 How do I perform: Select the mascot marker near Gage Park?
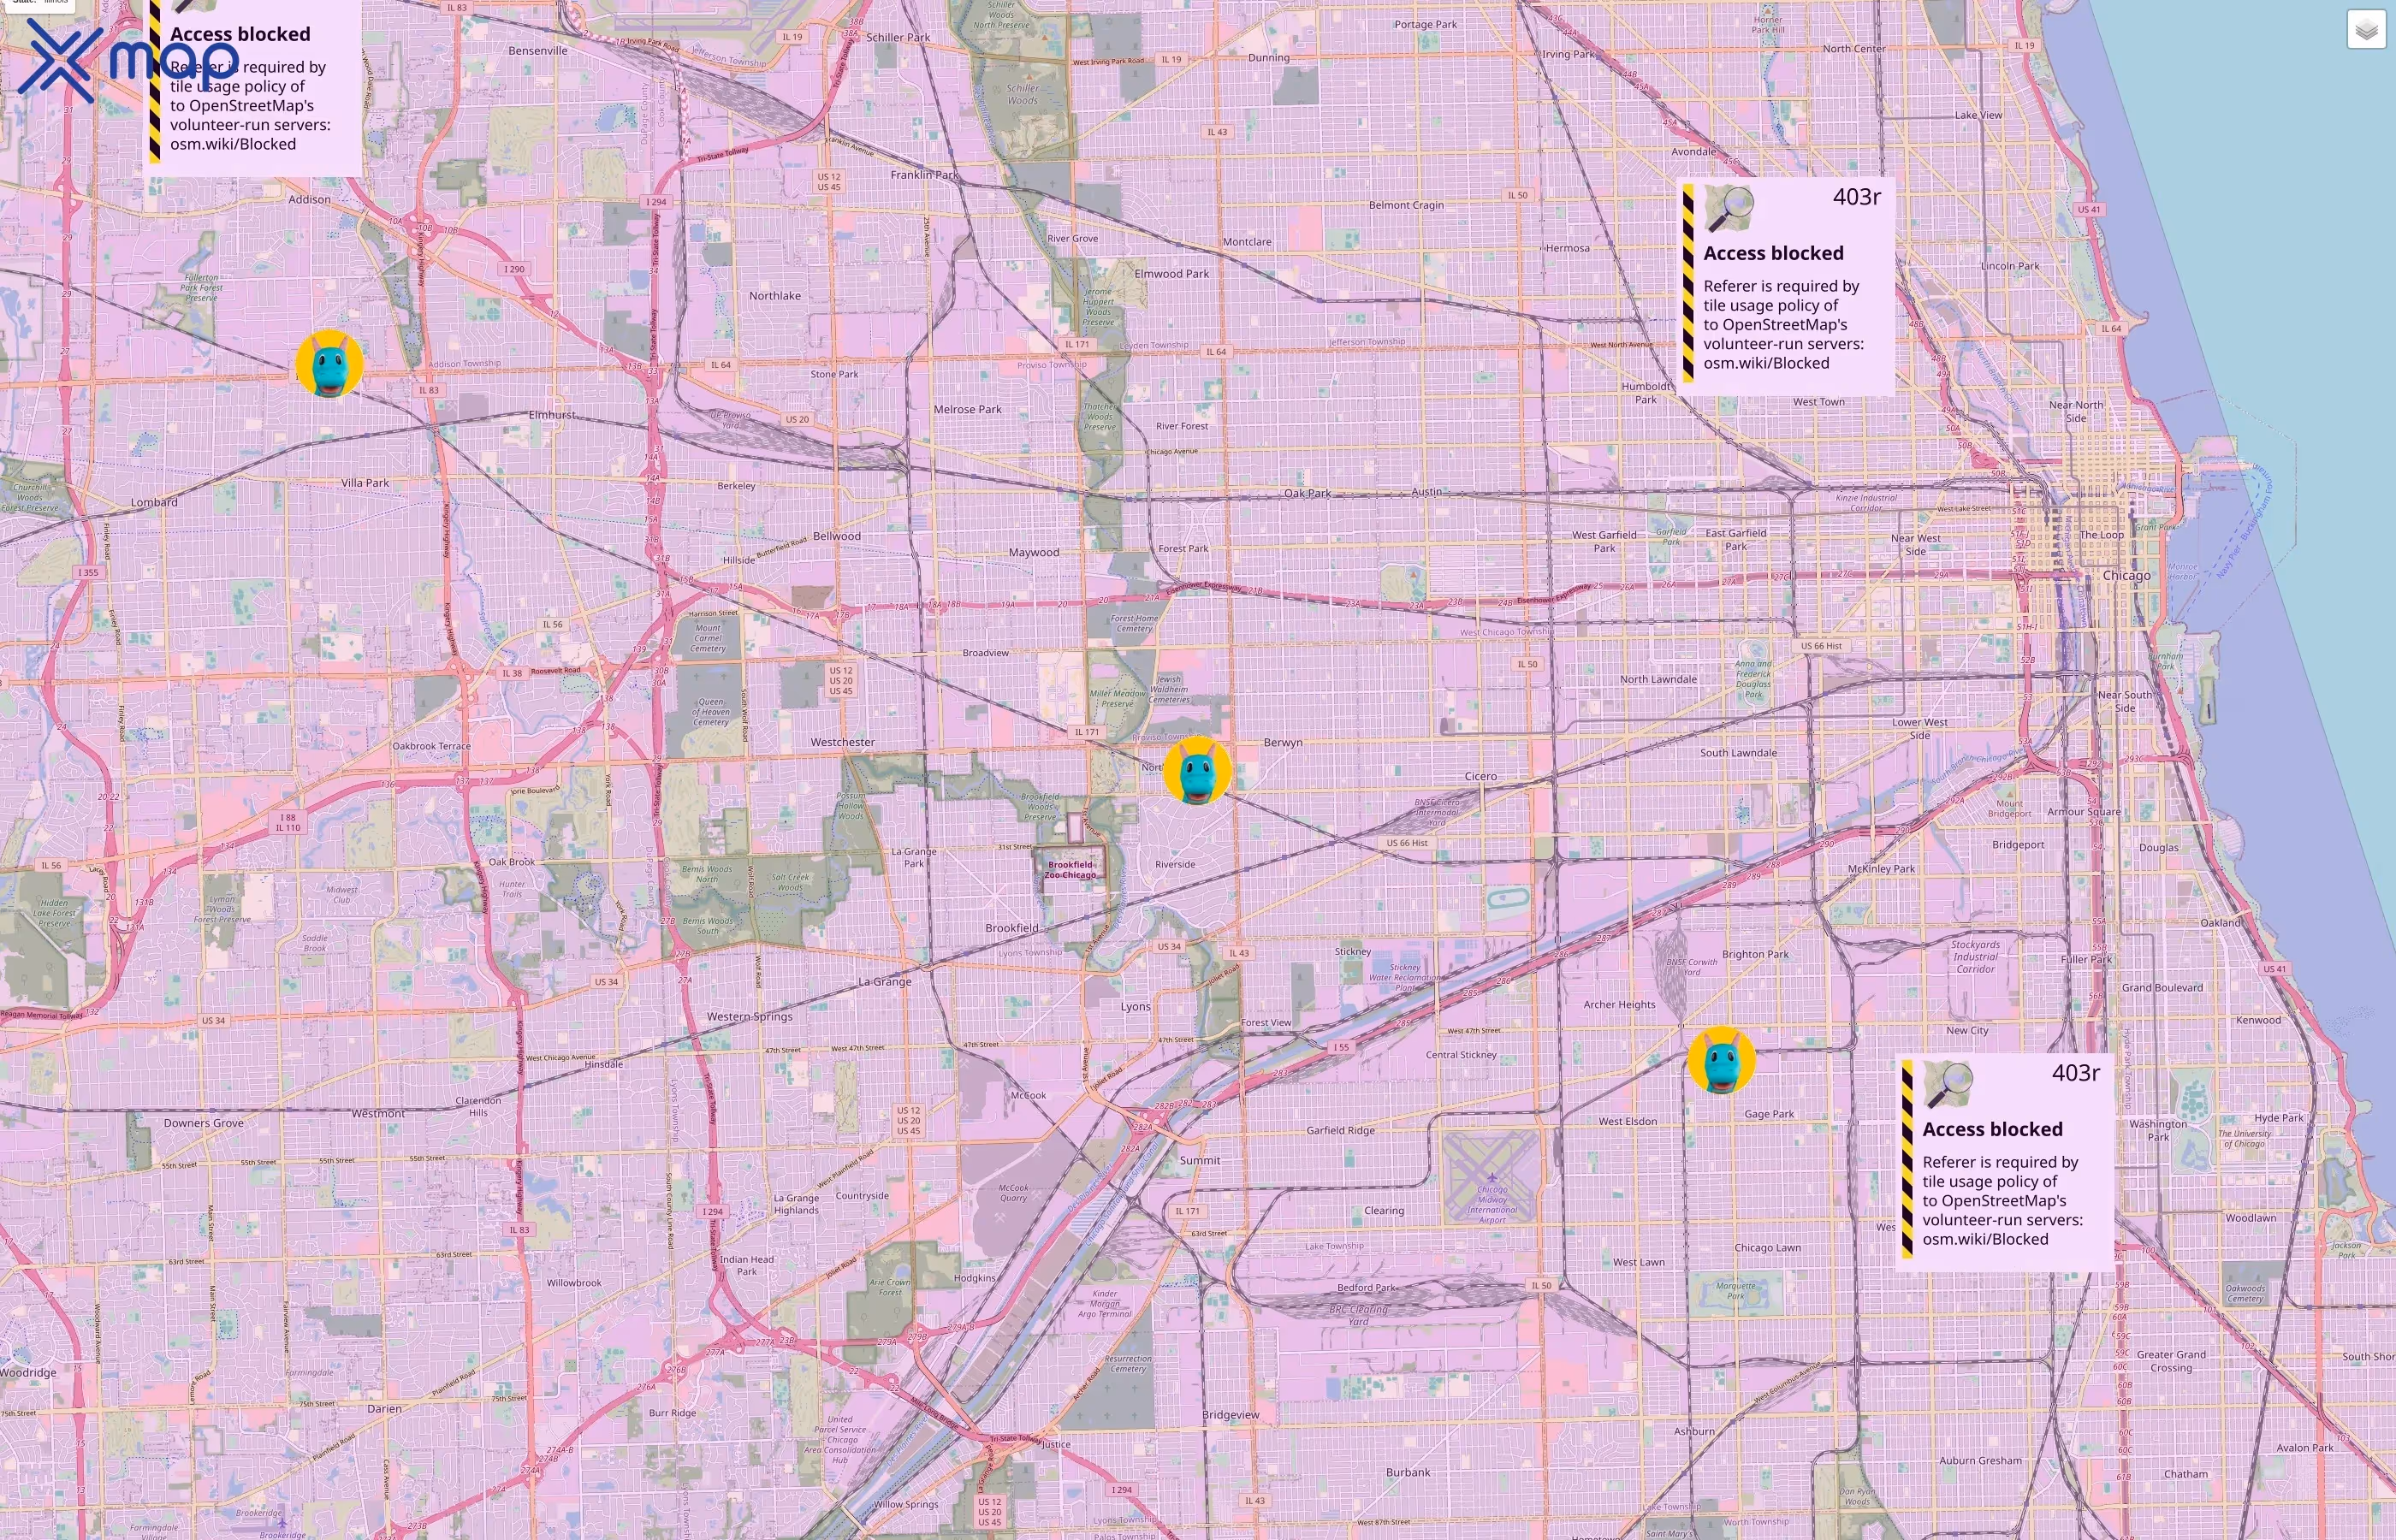pos(1721,1060)
